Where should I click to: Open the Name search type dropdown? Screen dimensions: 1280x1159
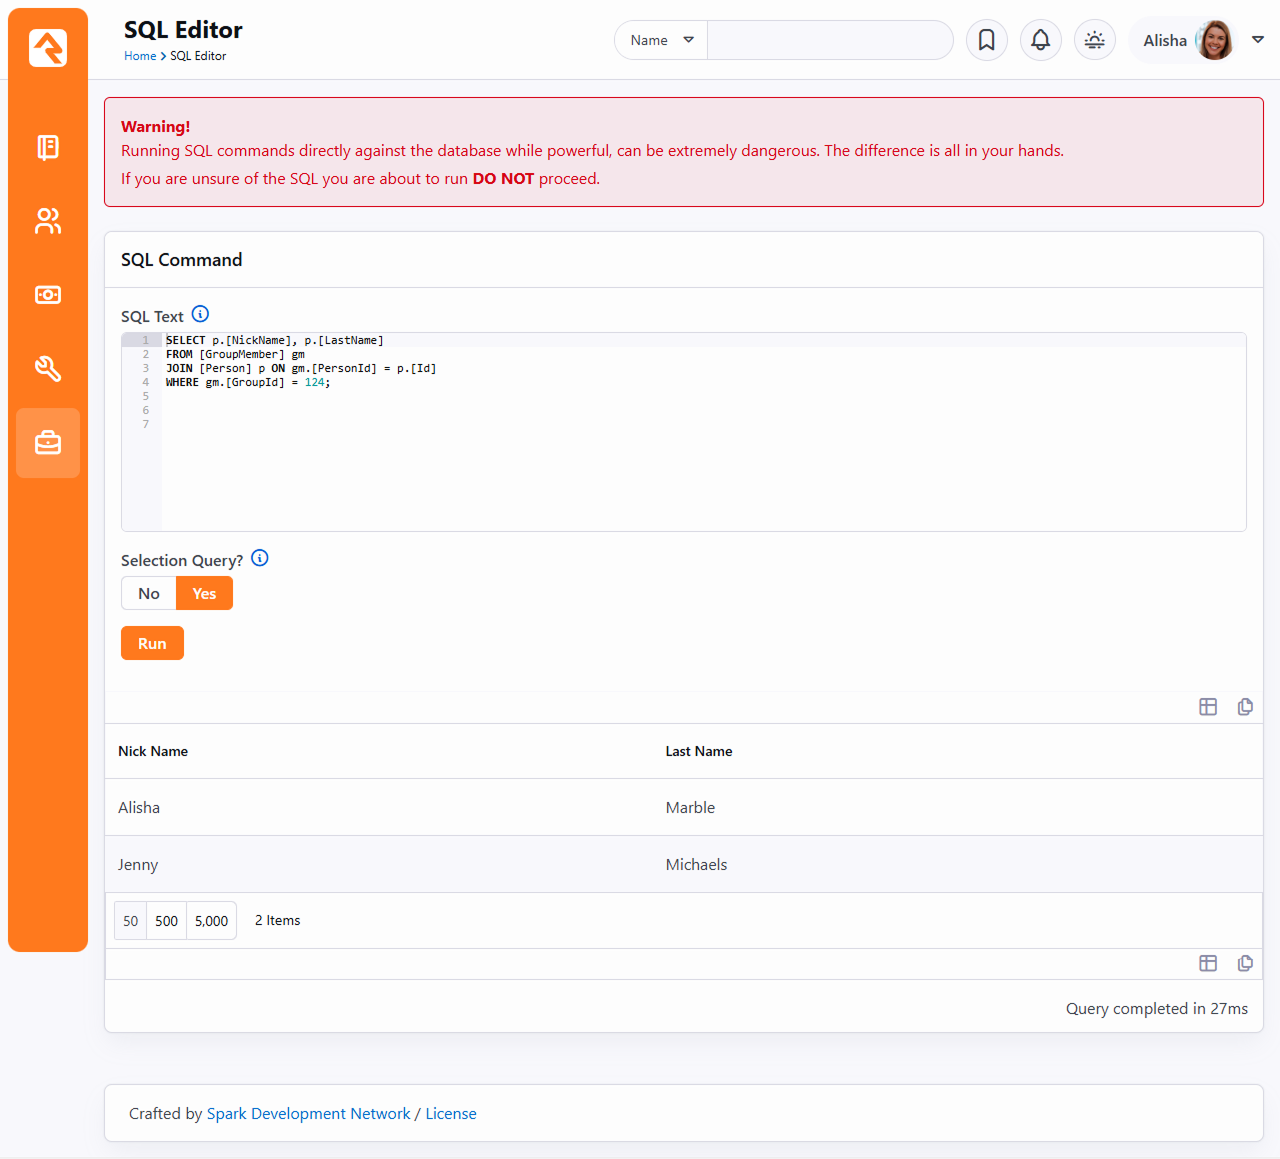coord(661,40)
